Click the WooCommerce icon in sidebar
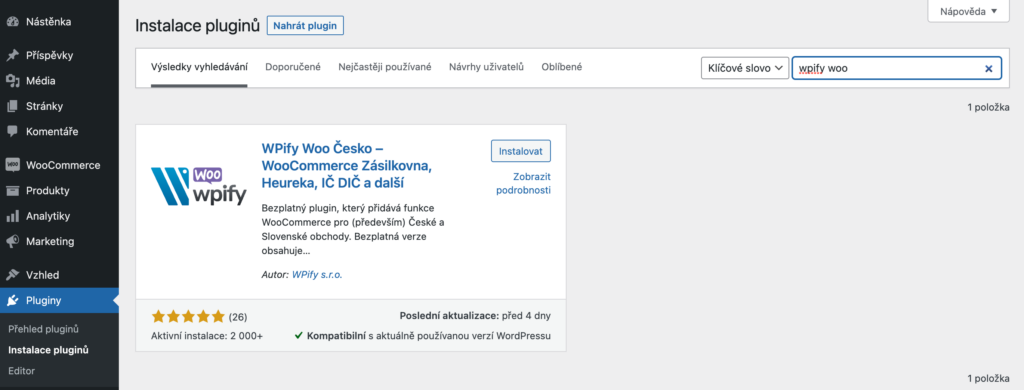The width and height of the screenshot is (1024, 390). pyautogui.click(x=12, y=165)
